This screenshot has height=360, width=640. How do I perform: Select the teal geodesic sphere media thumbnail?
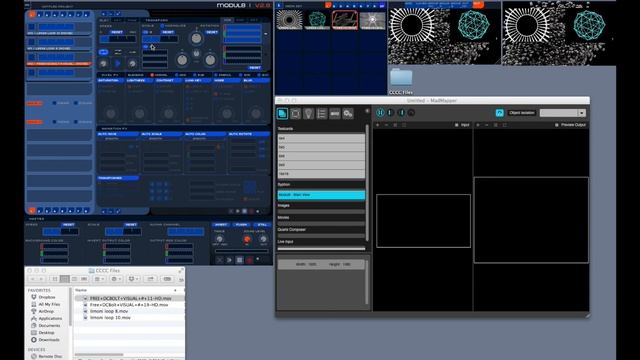coord(317,20)
